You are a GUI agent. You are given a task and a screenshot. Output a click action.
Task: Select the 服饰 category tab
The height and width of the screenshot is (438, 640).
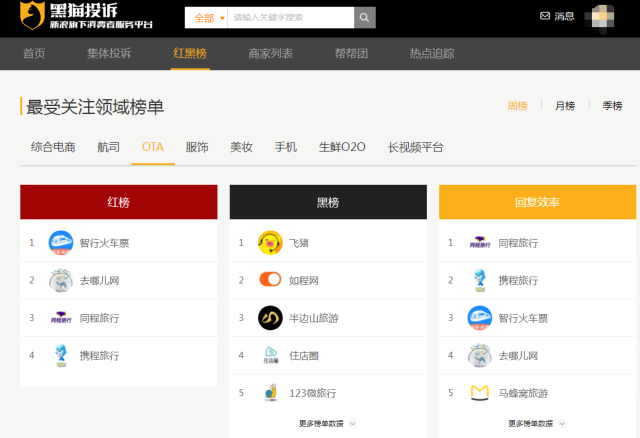point(197,147)
